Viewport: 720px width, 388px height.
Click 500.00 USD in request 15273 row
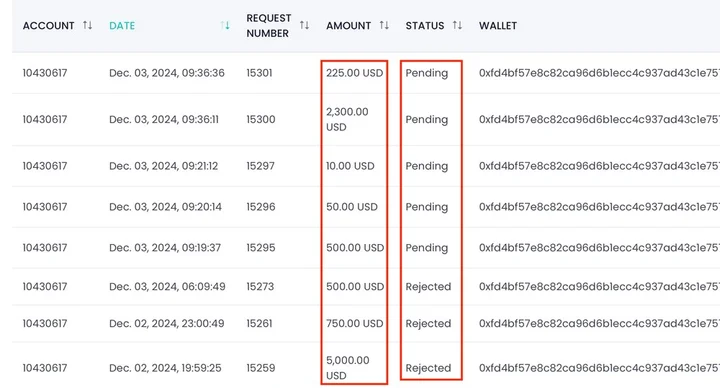[x=354, y=287]
